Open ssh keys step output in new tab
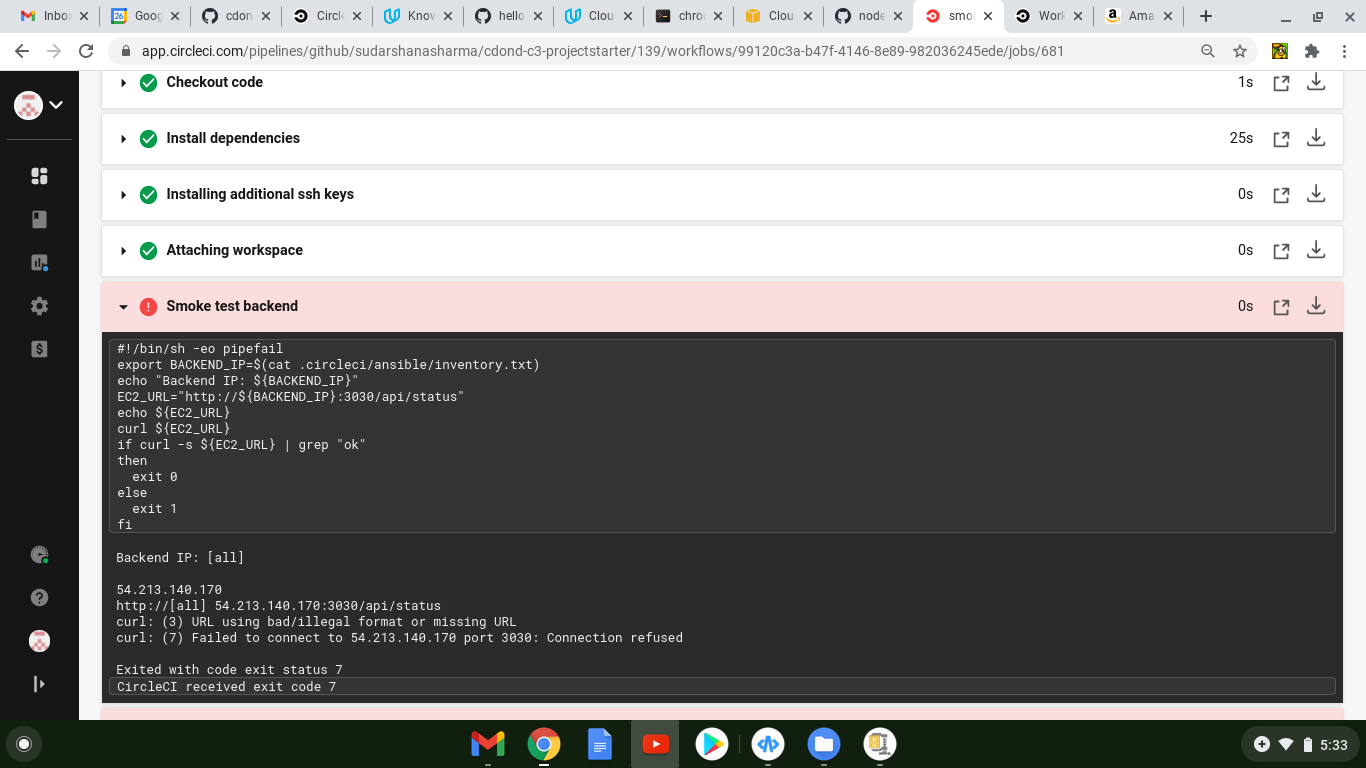This screenshot has height=768, width=1366. coord(1281,195)
